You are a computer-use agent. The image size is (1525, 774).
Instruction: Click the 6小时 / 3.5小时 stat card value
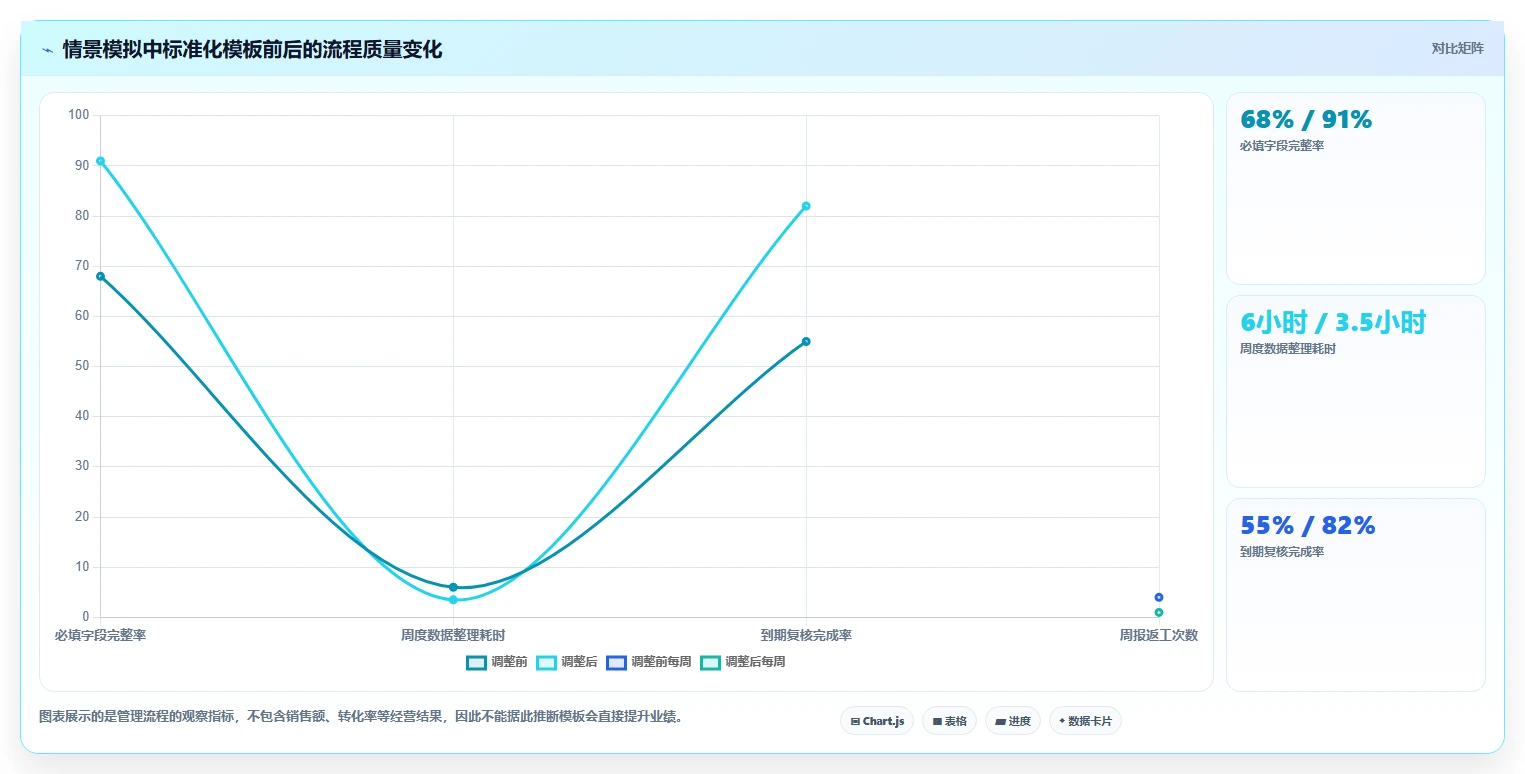(x=1333, y=322)
